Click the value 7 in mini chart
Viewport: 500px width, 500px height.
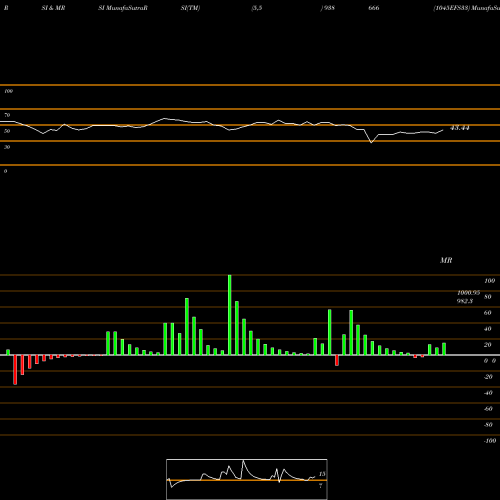click(321, 486)
